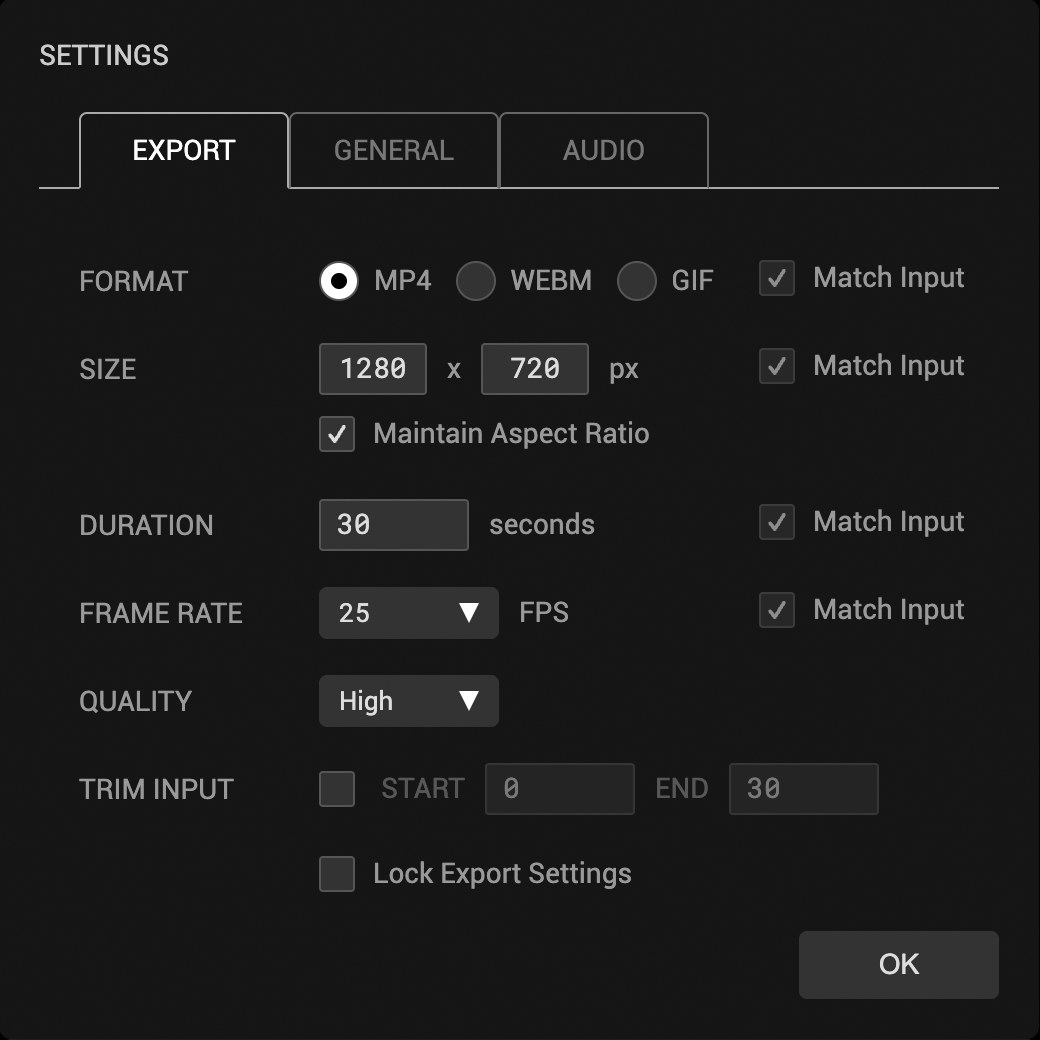
Task: Toggle Match Input checkbox for Duration
Action: (777, 522)
